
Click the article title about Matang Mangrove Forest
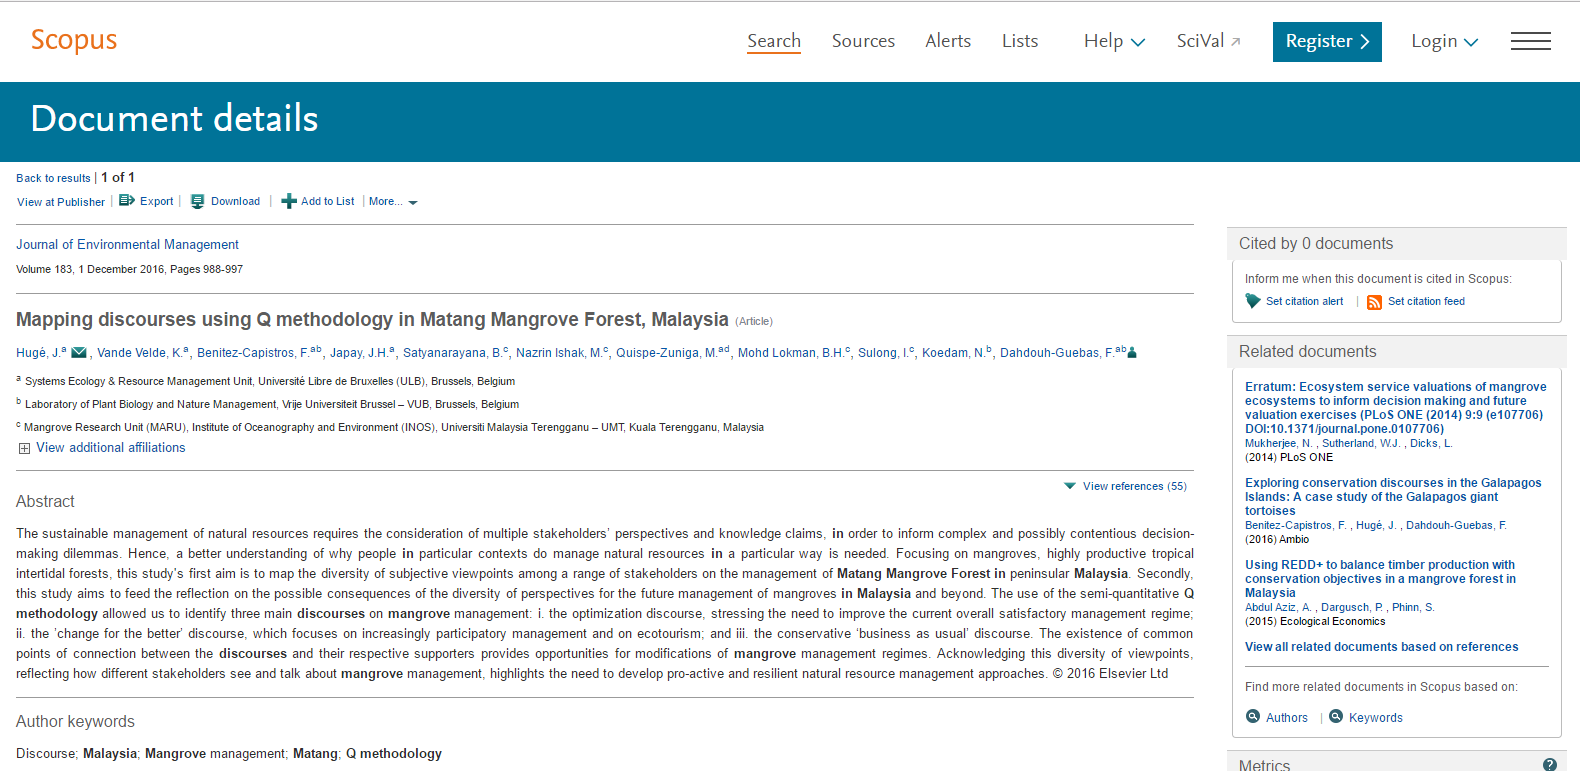tap(372, 319)
